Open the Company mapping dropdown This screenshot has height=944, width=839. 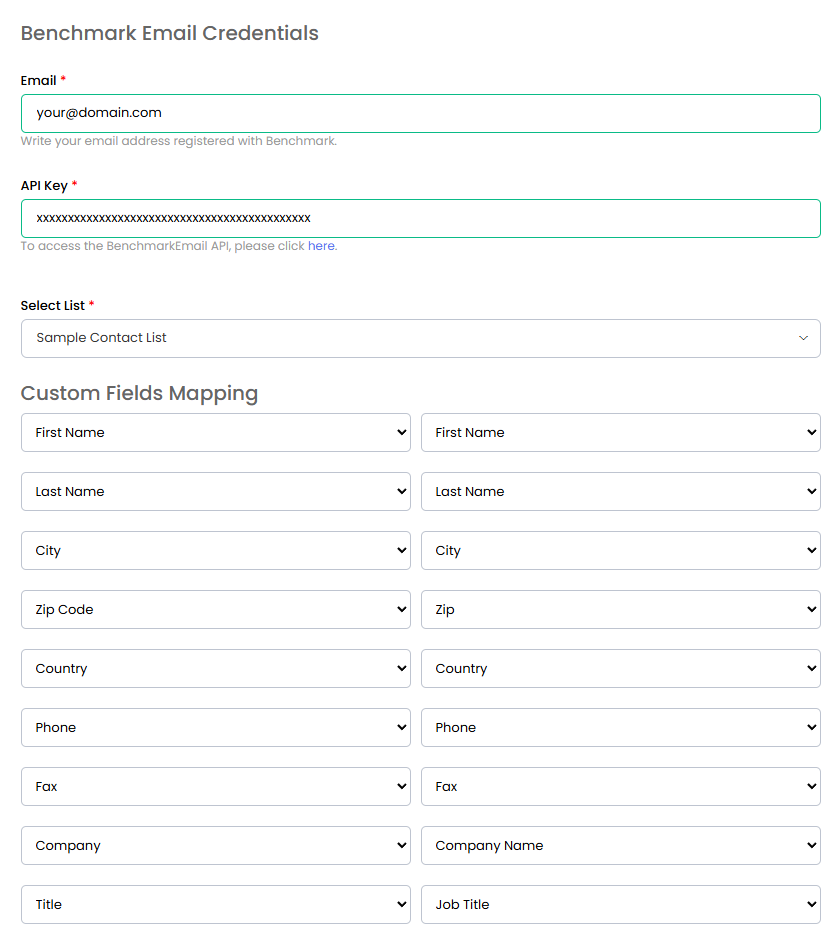(x=215, y=845)
